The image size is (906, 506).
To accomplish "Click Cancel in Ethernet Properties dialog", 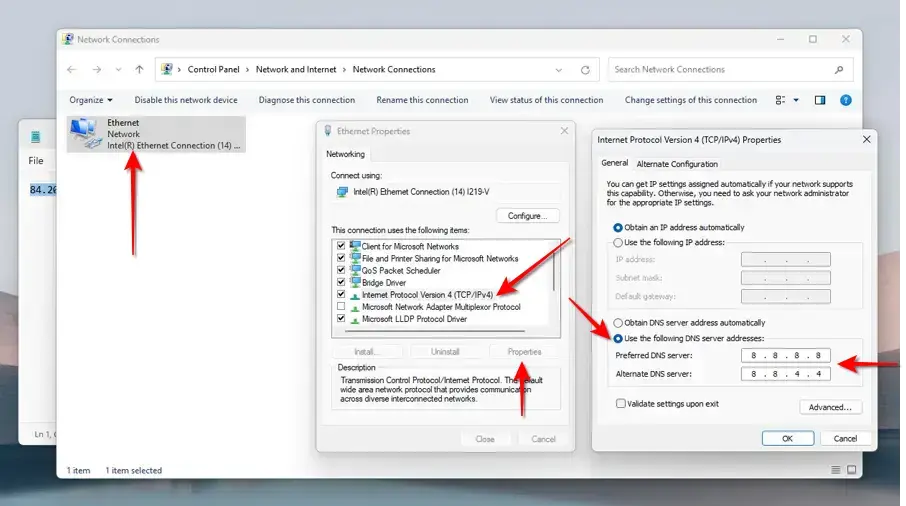I will pyautogui.click(x=543, y=439).
